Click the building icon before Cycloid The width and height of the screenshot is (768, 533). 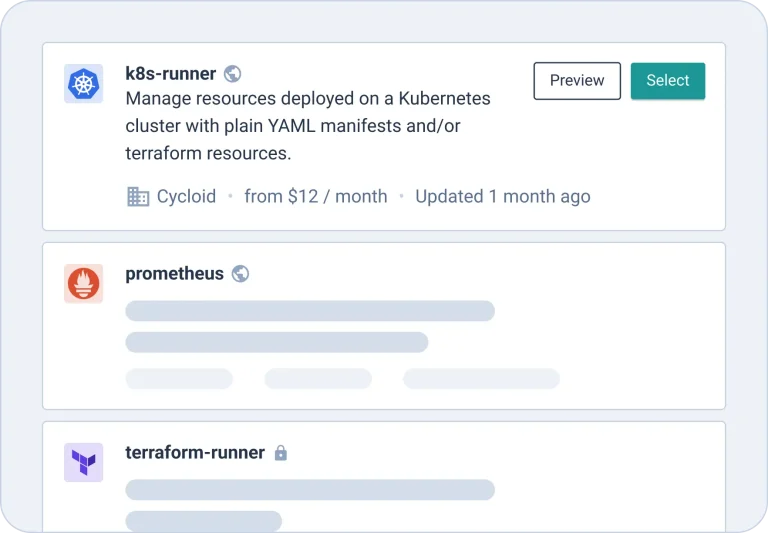[x=138, y=196]
